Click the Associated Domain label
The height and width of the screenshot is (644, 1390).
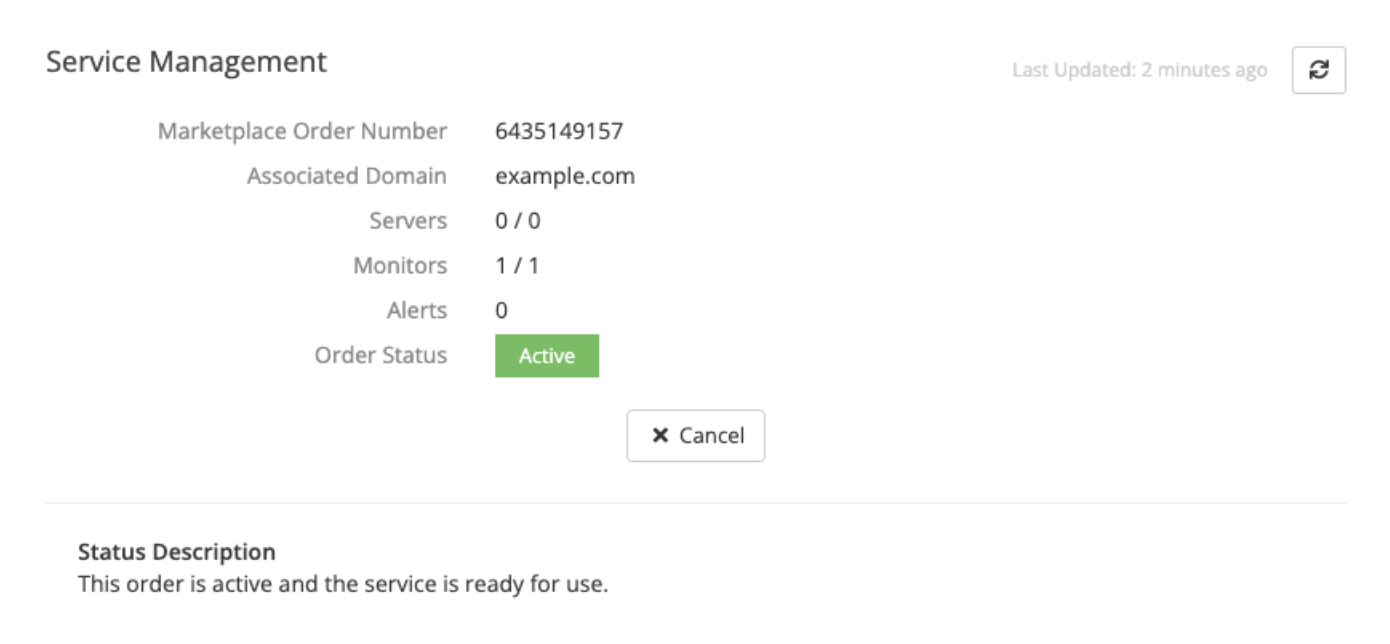click(x=347, y=176)
